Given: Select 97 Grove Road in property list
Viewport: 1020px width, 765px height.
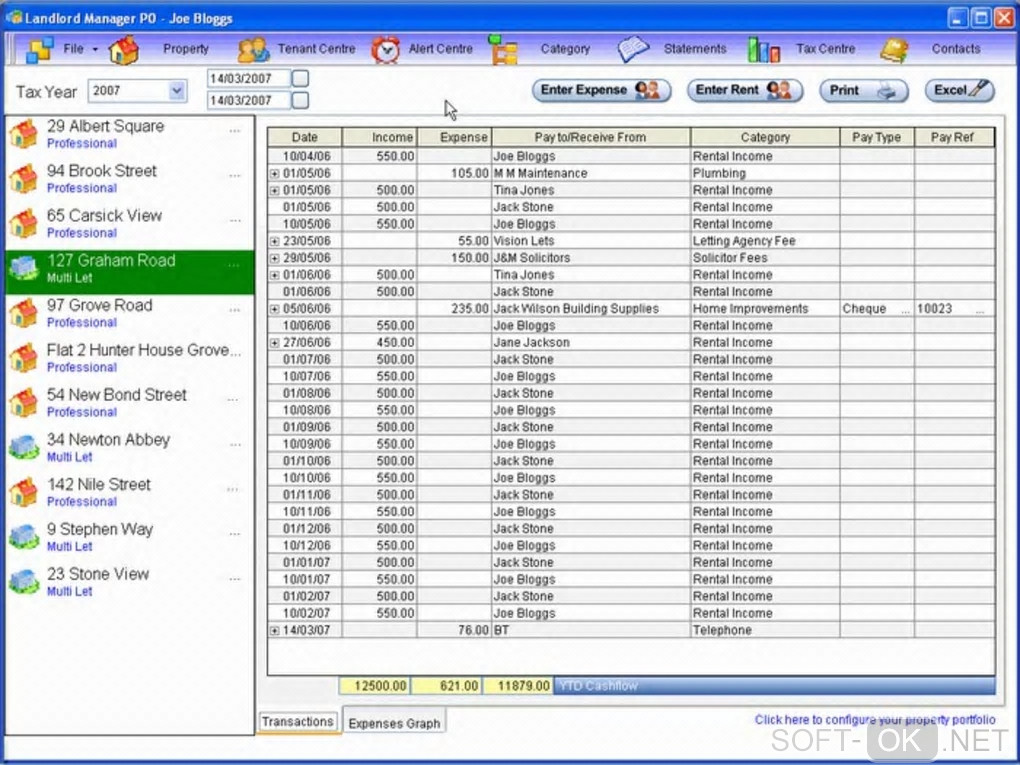Looking at the screenshot, I should (100, 306).
